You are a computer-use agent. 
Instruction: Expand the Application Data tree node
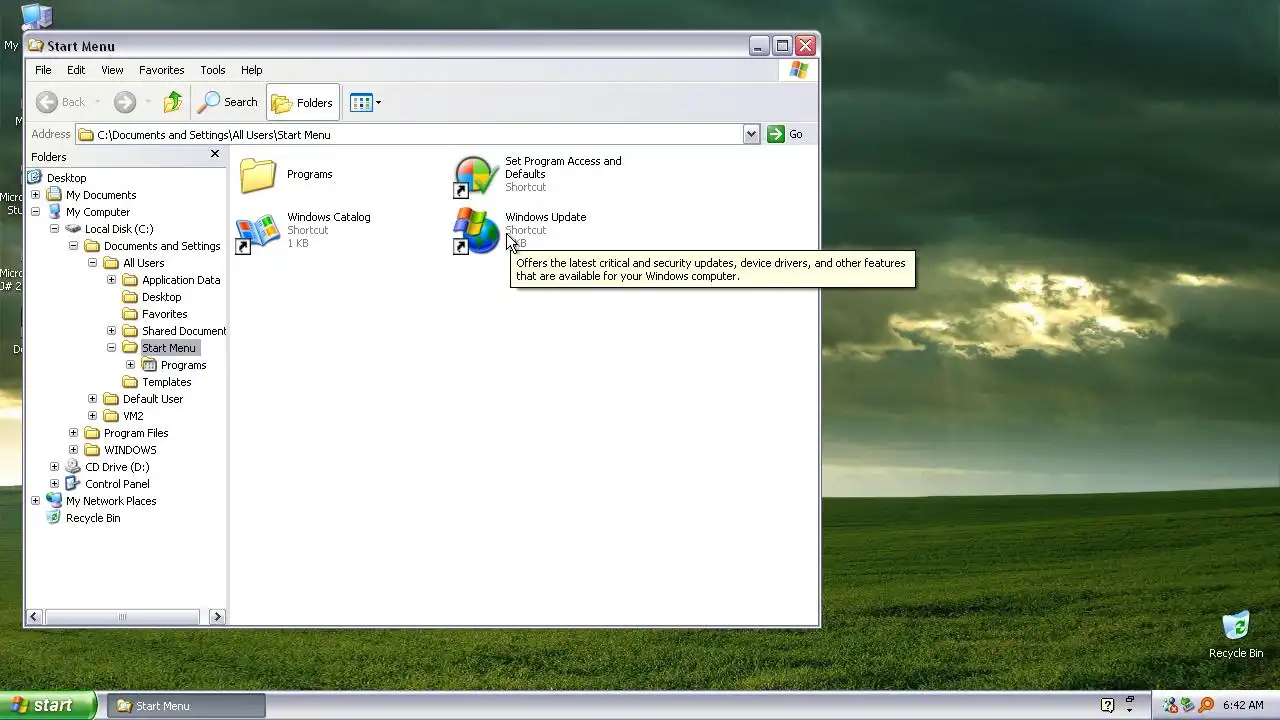(x=111, y=280)
